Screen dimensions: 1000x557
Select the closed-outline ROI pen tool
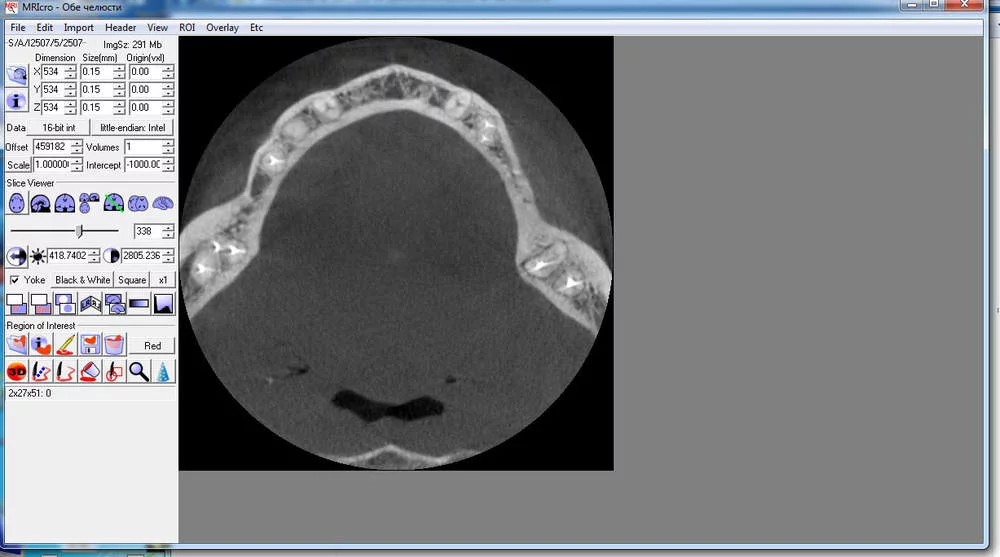pyautogui.click(x=65, y=371)
